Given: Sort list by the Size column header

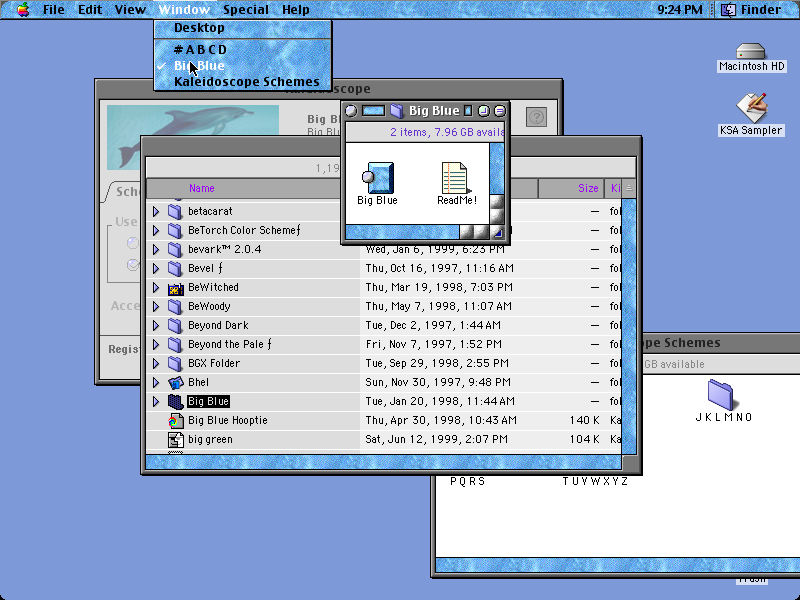Looking at the screenshot, I should 588,188.
